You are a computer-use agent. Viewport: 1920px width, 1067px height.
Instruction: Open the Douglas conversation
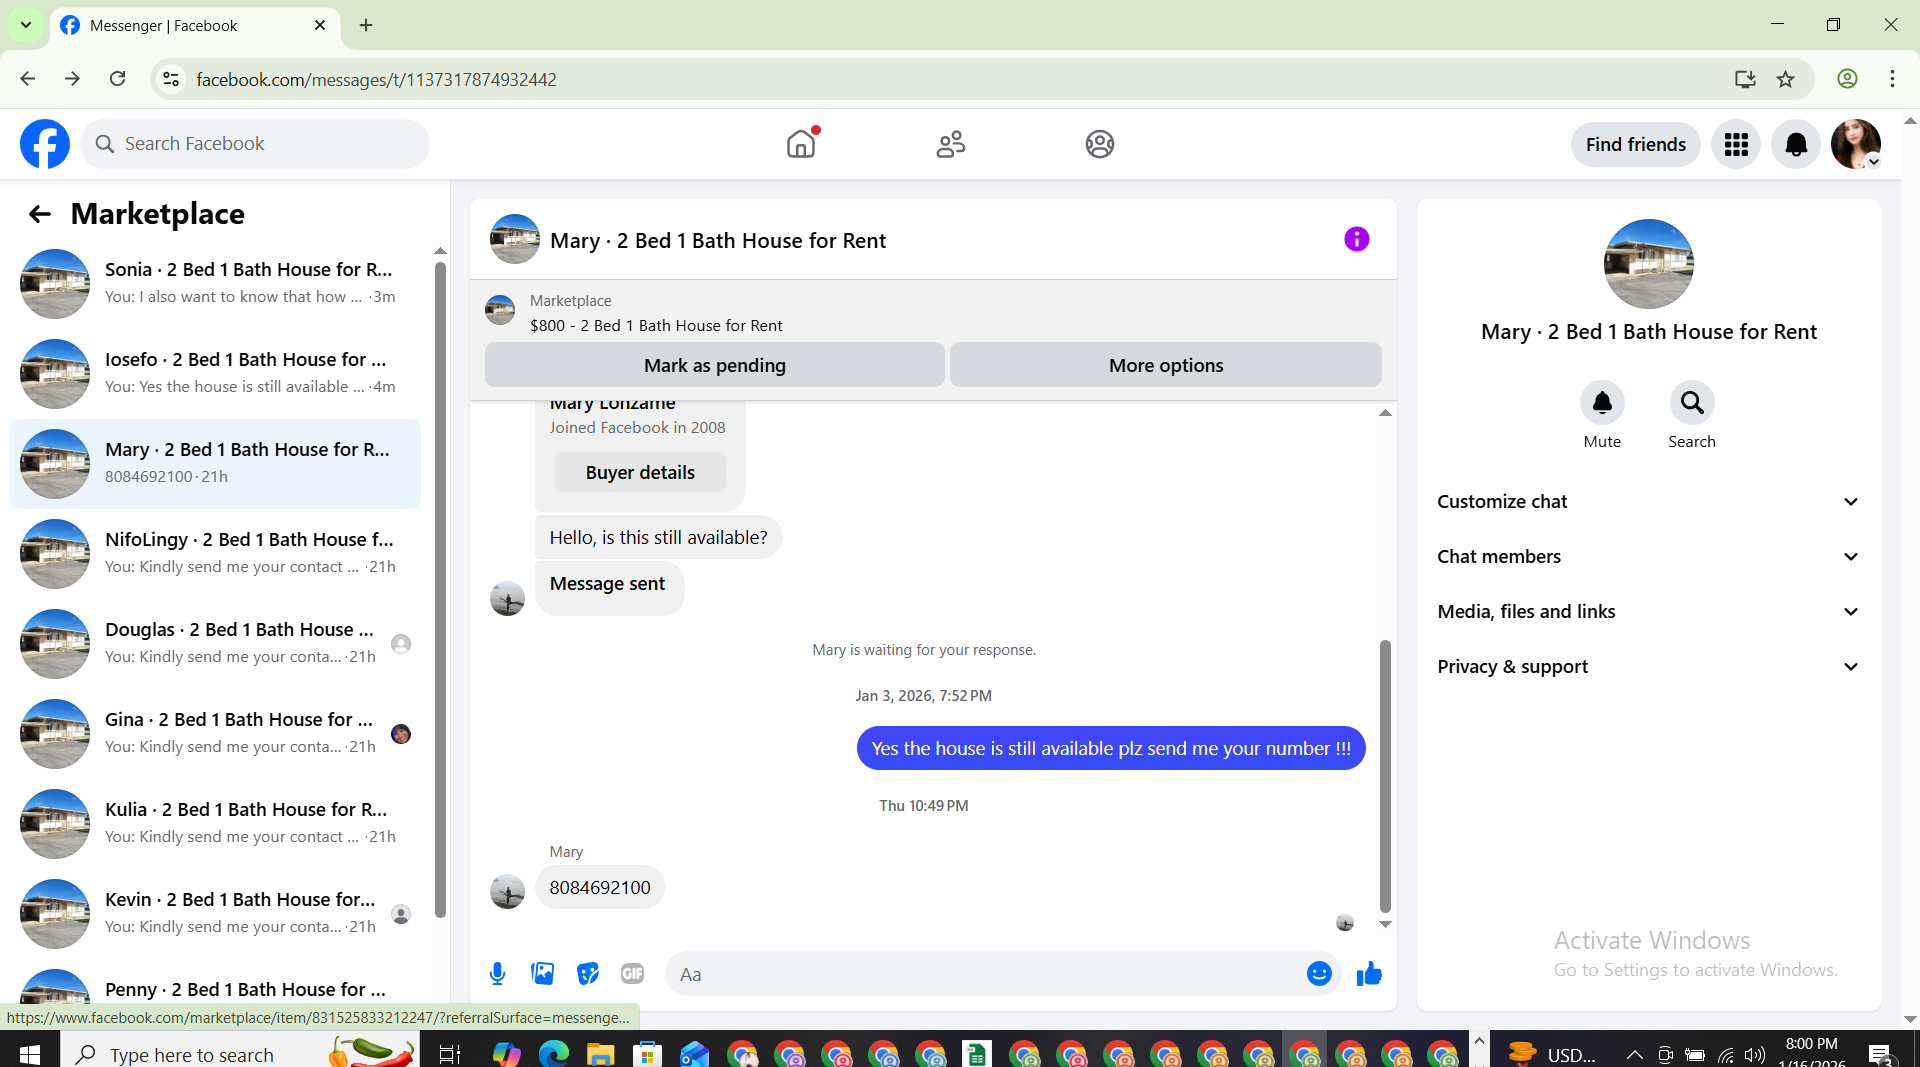click(215, 644)
